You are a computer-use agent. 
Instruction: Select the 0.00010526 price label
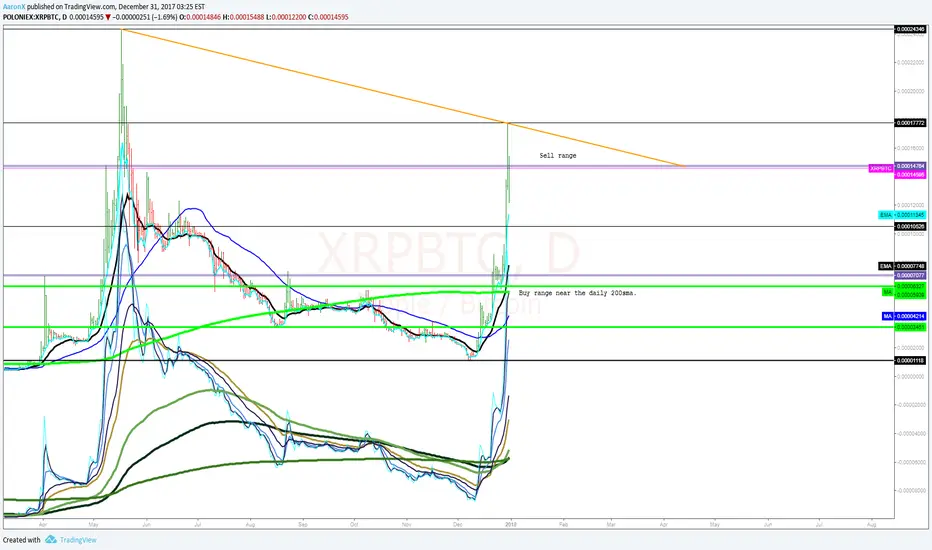(911, 227)
